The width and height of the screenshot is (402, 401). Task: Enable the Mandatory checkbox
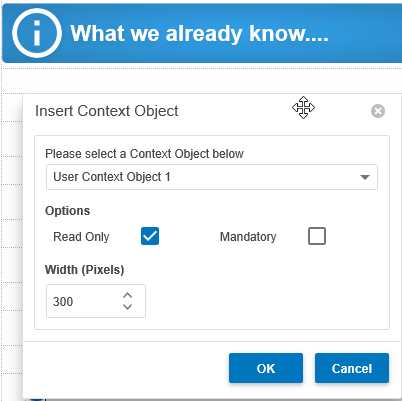coord(317,236)
